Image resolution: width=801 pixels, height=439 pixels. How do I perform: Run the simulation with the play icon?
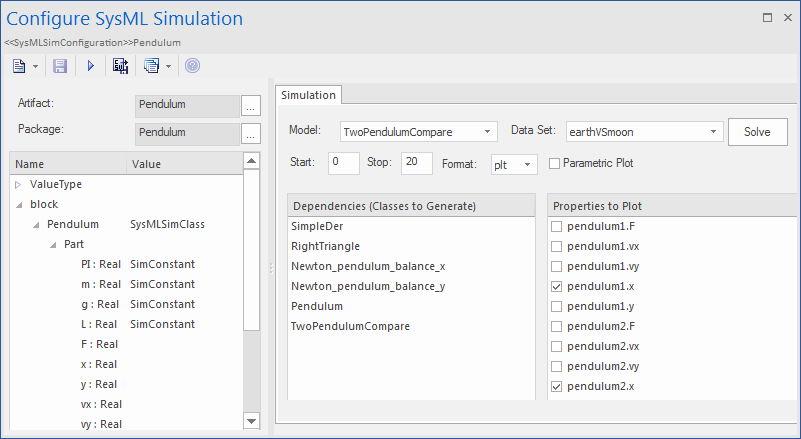(90, 66)
